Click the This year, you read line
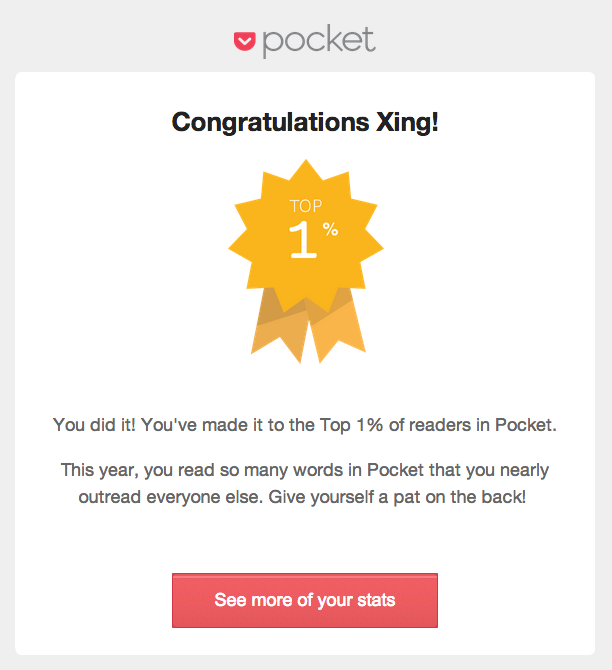 305,470
